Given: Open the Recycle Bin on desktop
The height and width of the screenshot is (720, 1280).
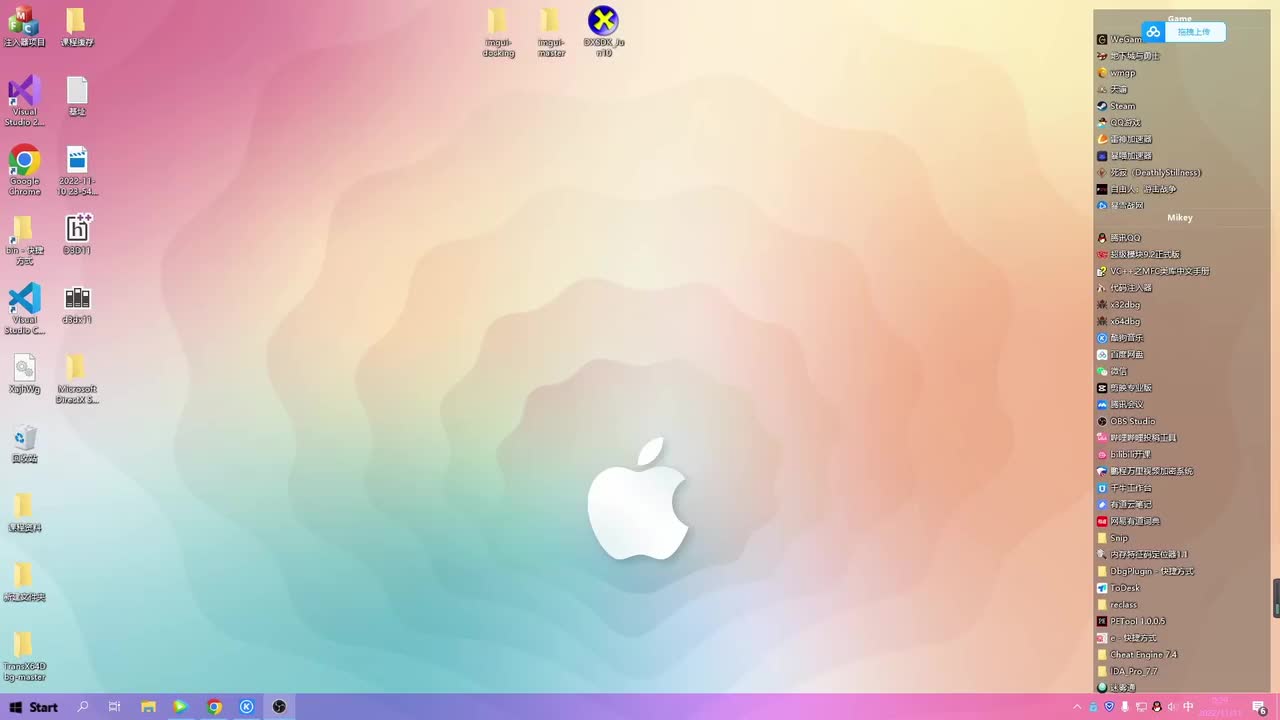Looking at the screenshot, I should [24, 444].
